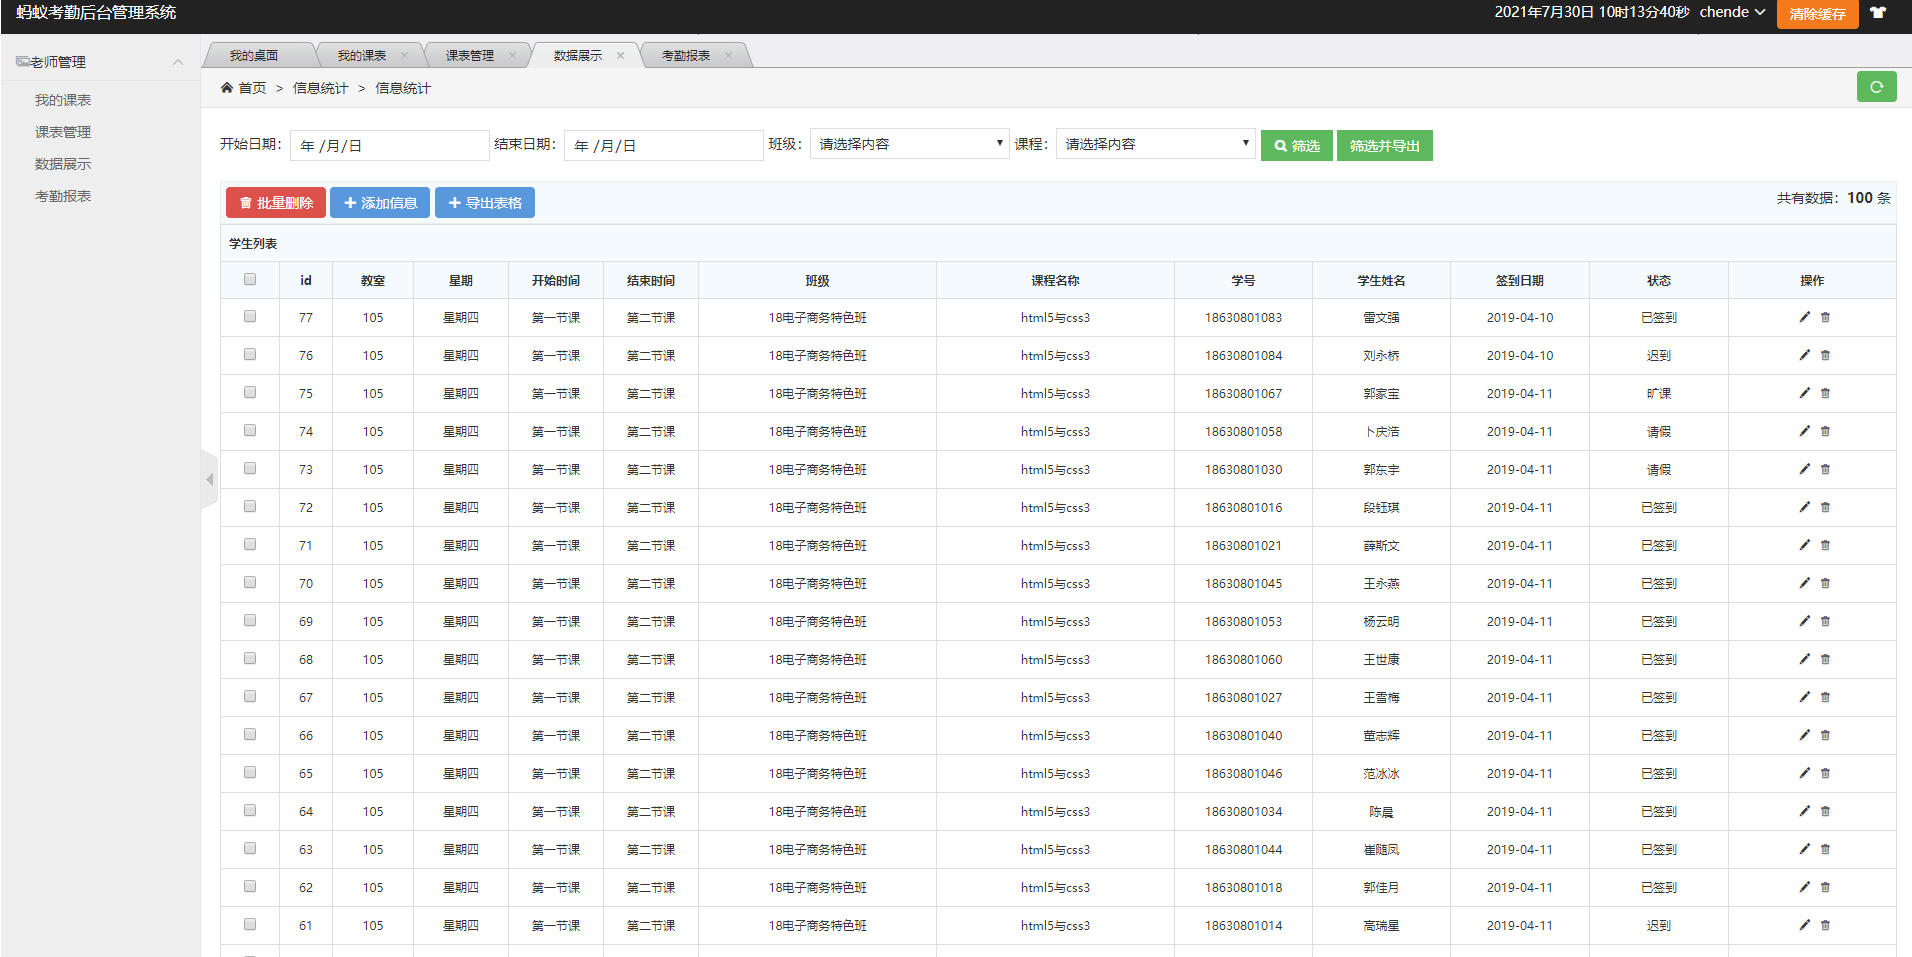The image size is (1912, 957).
Task: Select the checkbox for row id 65
Action: (250, 773)
